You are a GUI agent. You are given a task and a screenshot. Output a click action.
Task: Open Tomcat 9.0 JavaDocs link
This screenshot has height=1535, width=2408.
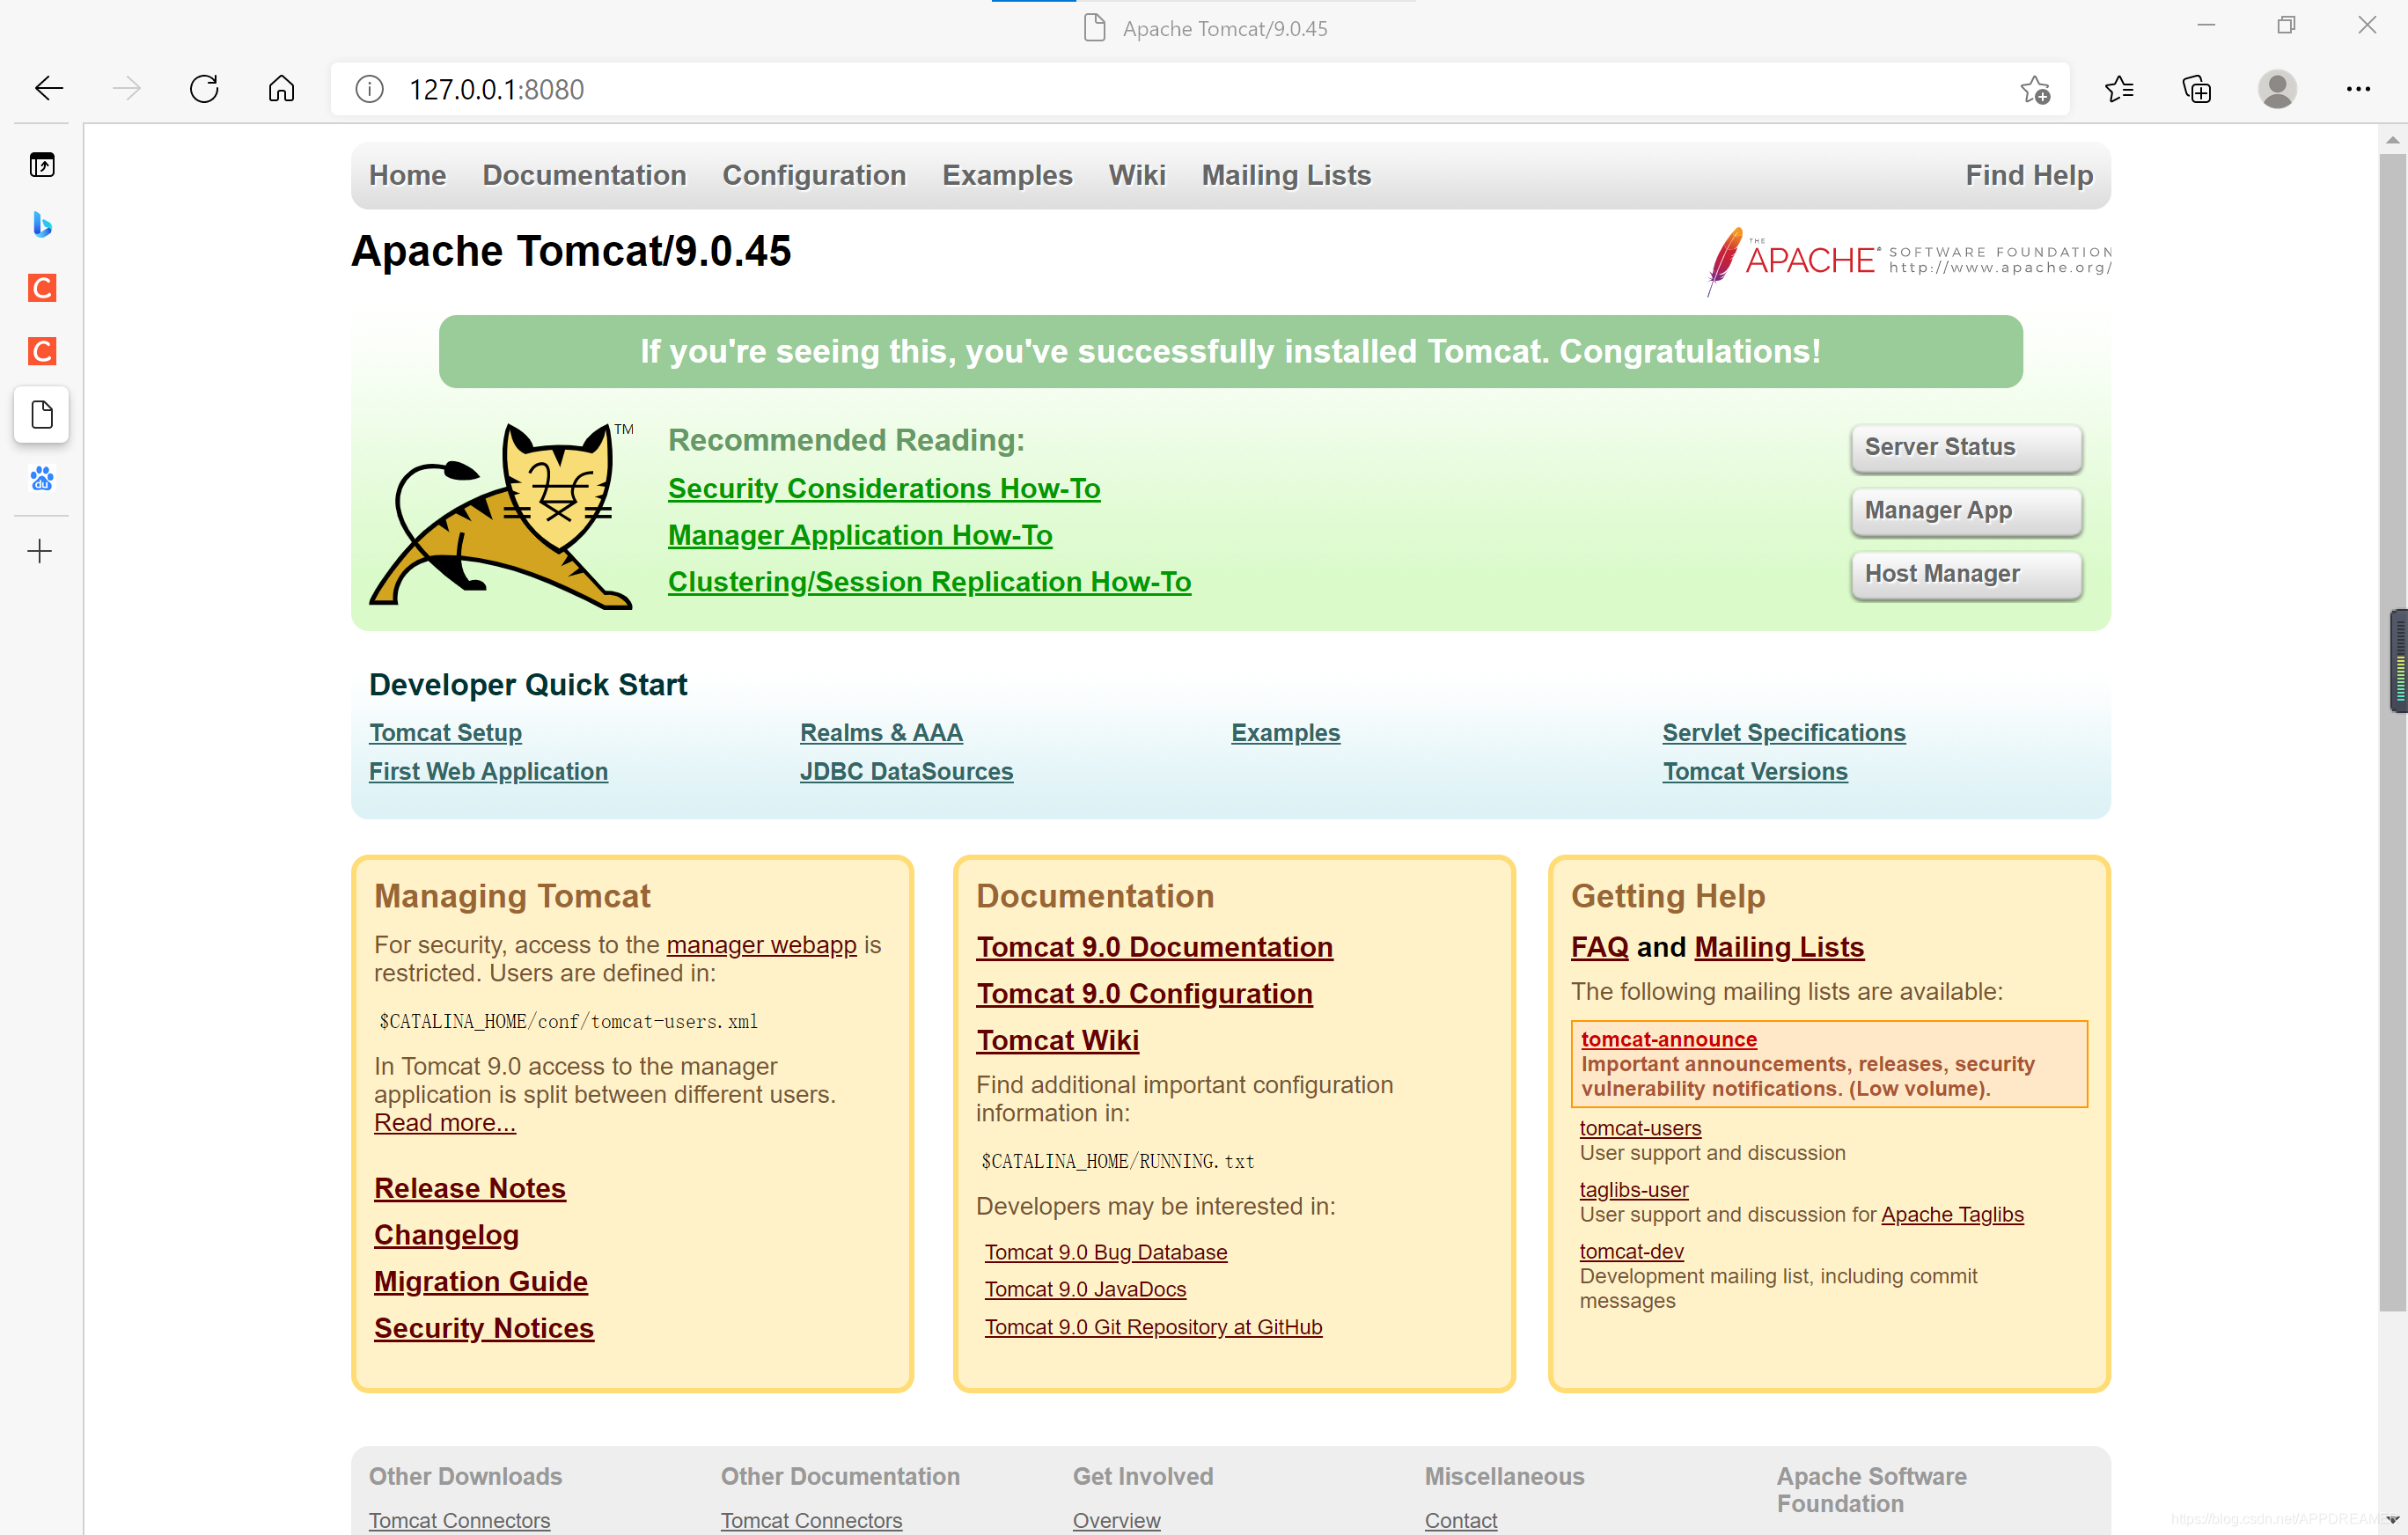pyautogui.click(x=1085, y=1290)
